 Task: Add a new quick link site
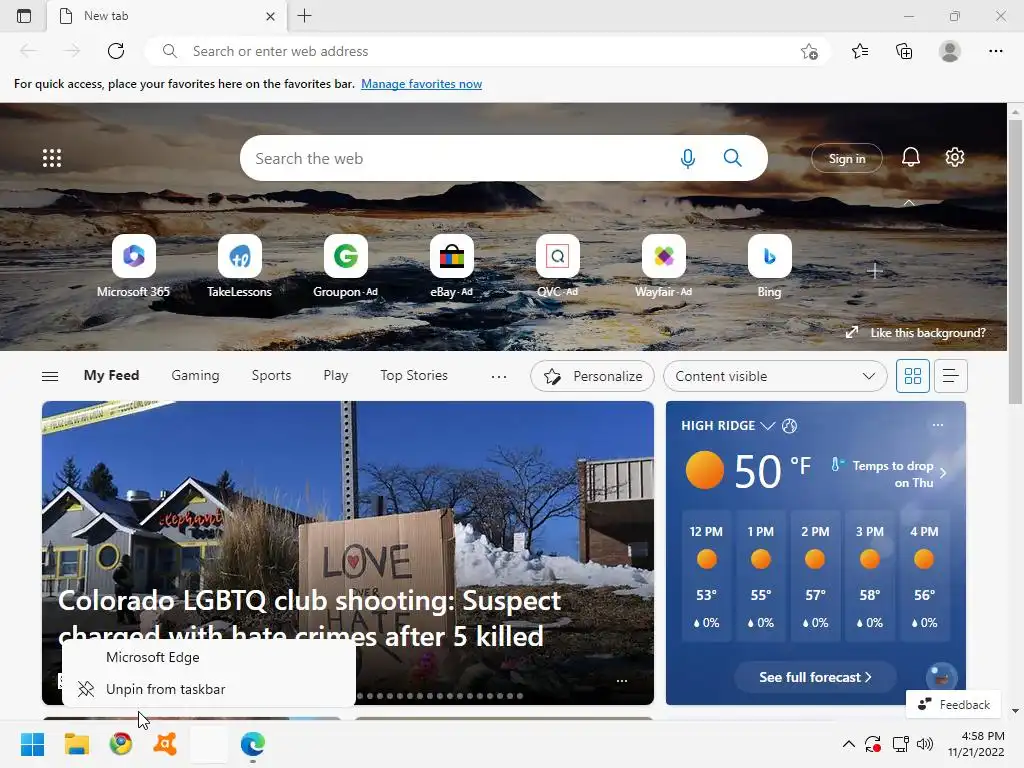pyautogui.click(x=875, y=270)
